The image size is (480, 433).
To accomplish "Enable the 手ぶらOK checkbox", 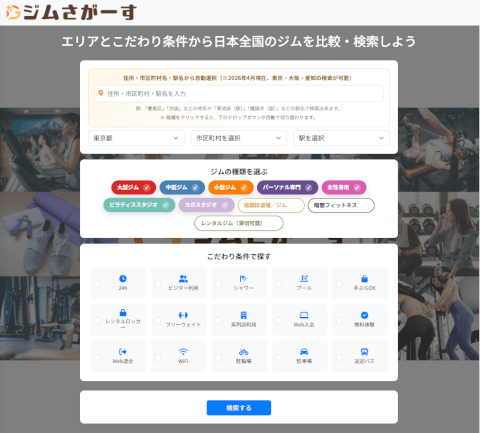I will [339, 284].
